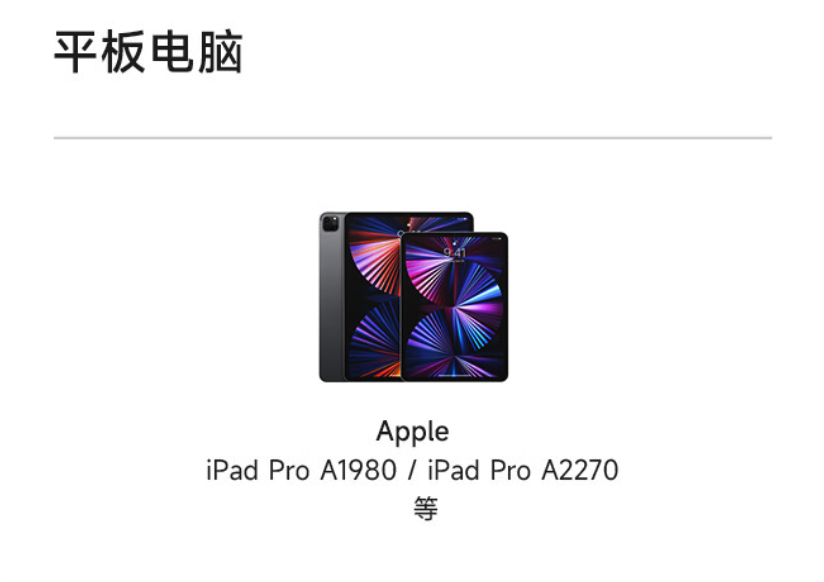Click the 9:41 clock on front iPad
Screen dimensions: 824x582
pos(455,252)
